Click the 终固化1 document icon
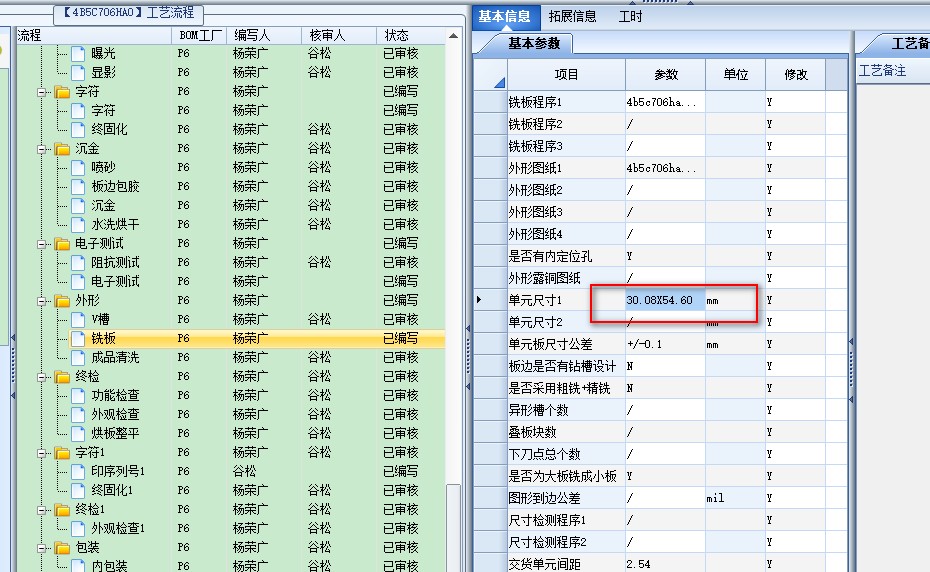Screen dimensions: 930x572 [x=78, y=490]
